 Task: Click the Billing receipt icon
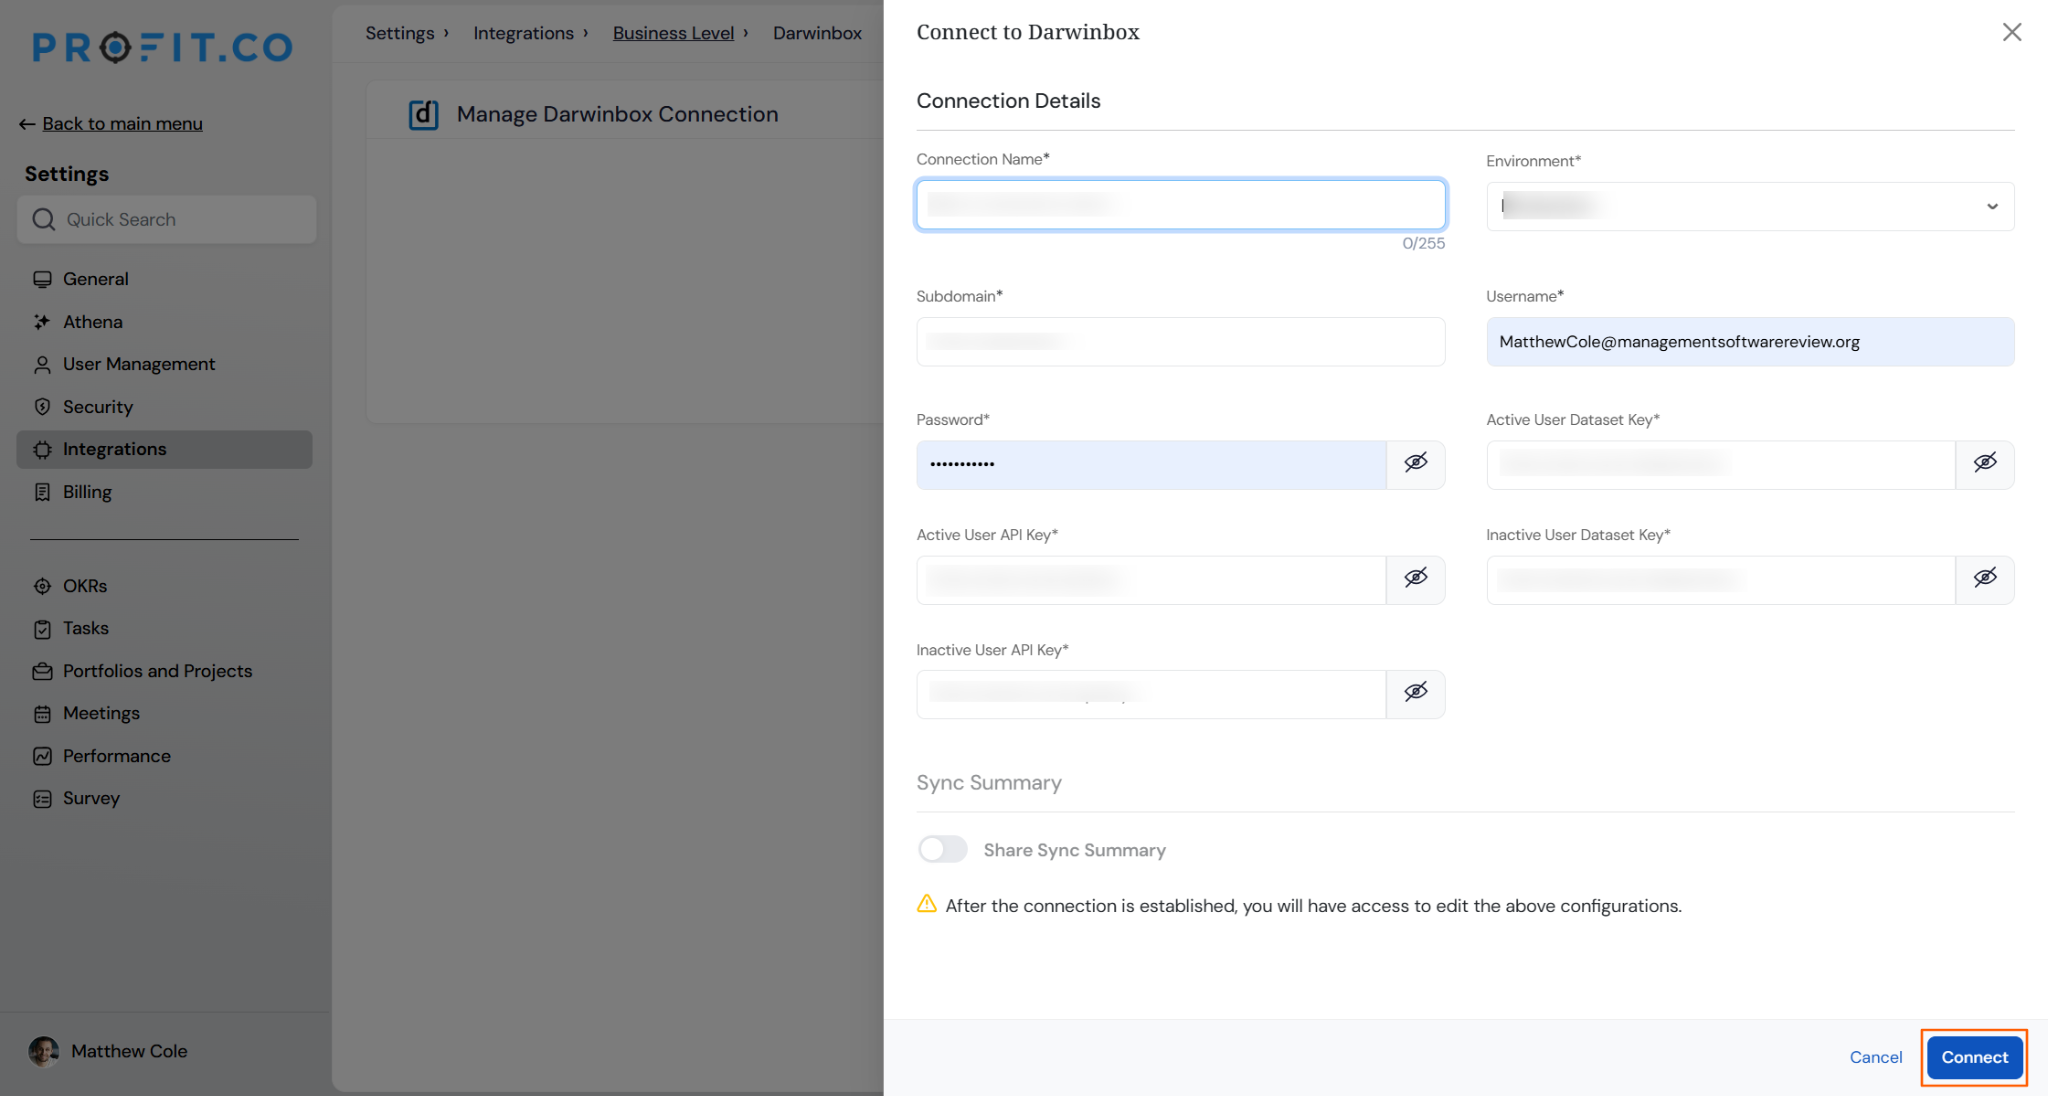click(x=42, y=492)
